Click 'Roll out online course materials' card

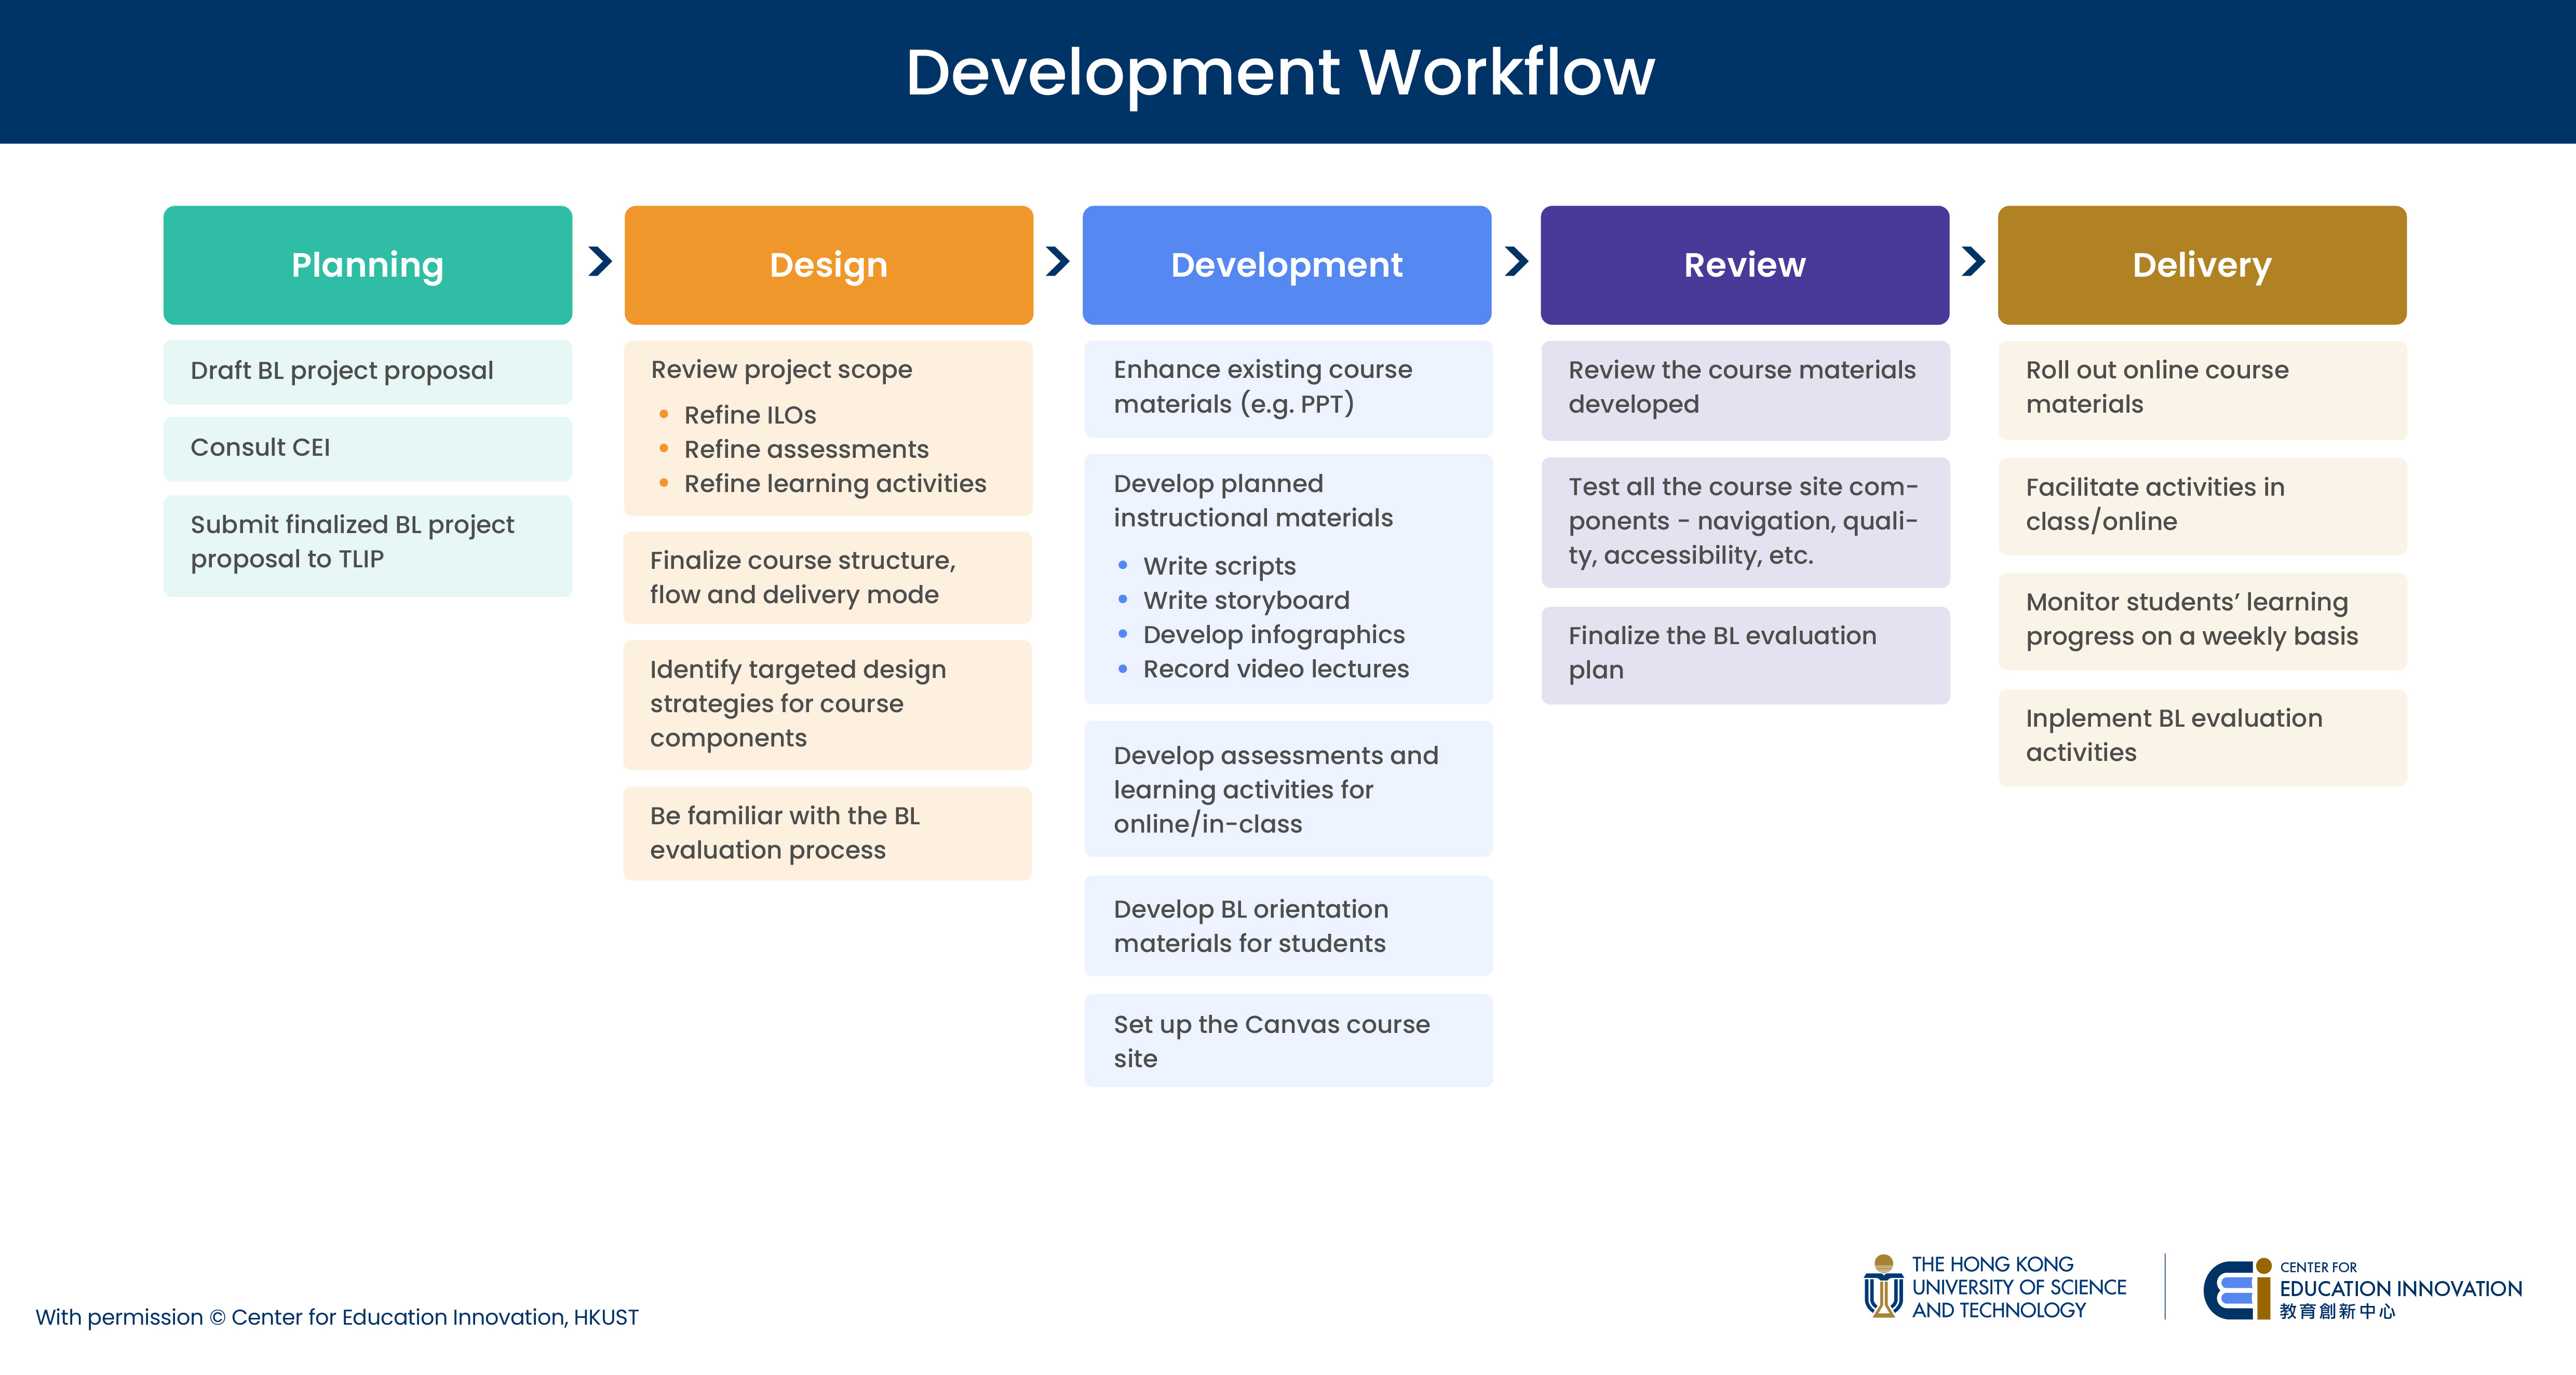(x=2203, y=390)
